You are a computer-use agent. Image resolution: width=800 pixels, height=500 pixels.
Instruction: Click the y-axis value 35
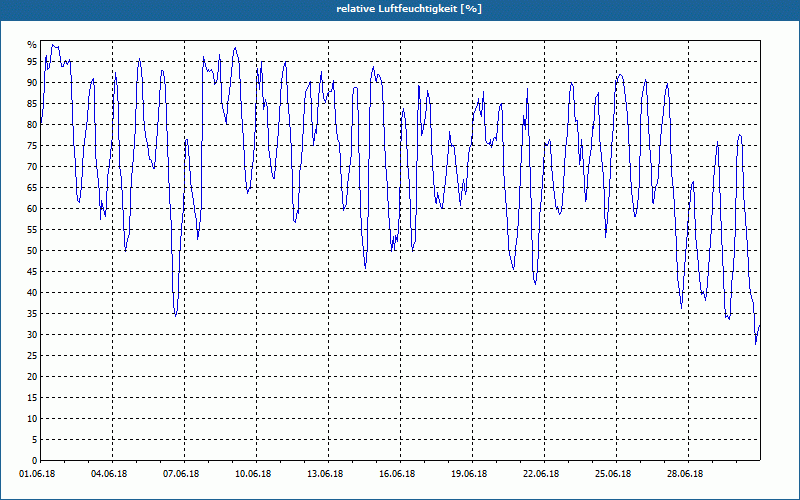[x=32, y=314]
